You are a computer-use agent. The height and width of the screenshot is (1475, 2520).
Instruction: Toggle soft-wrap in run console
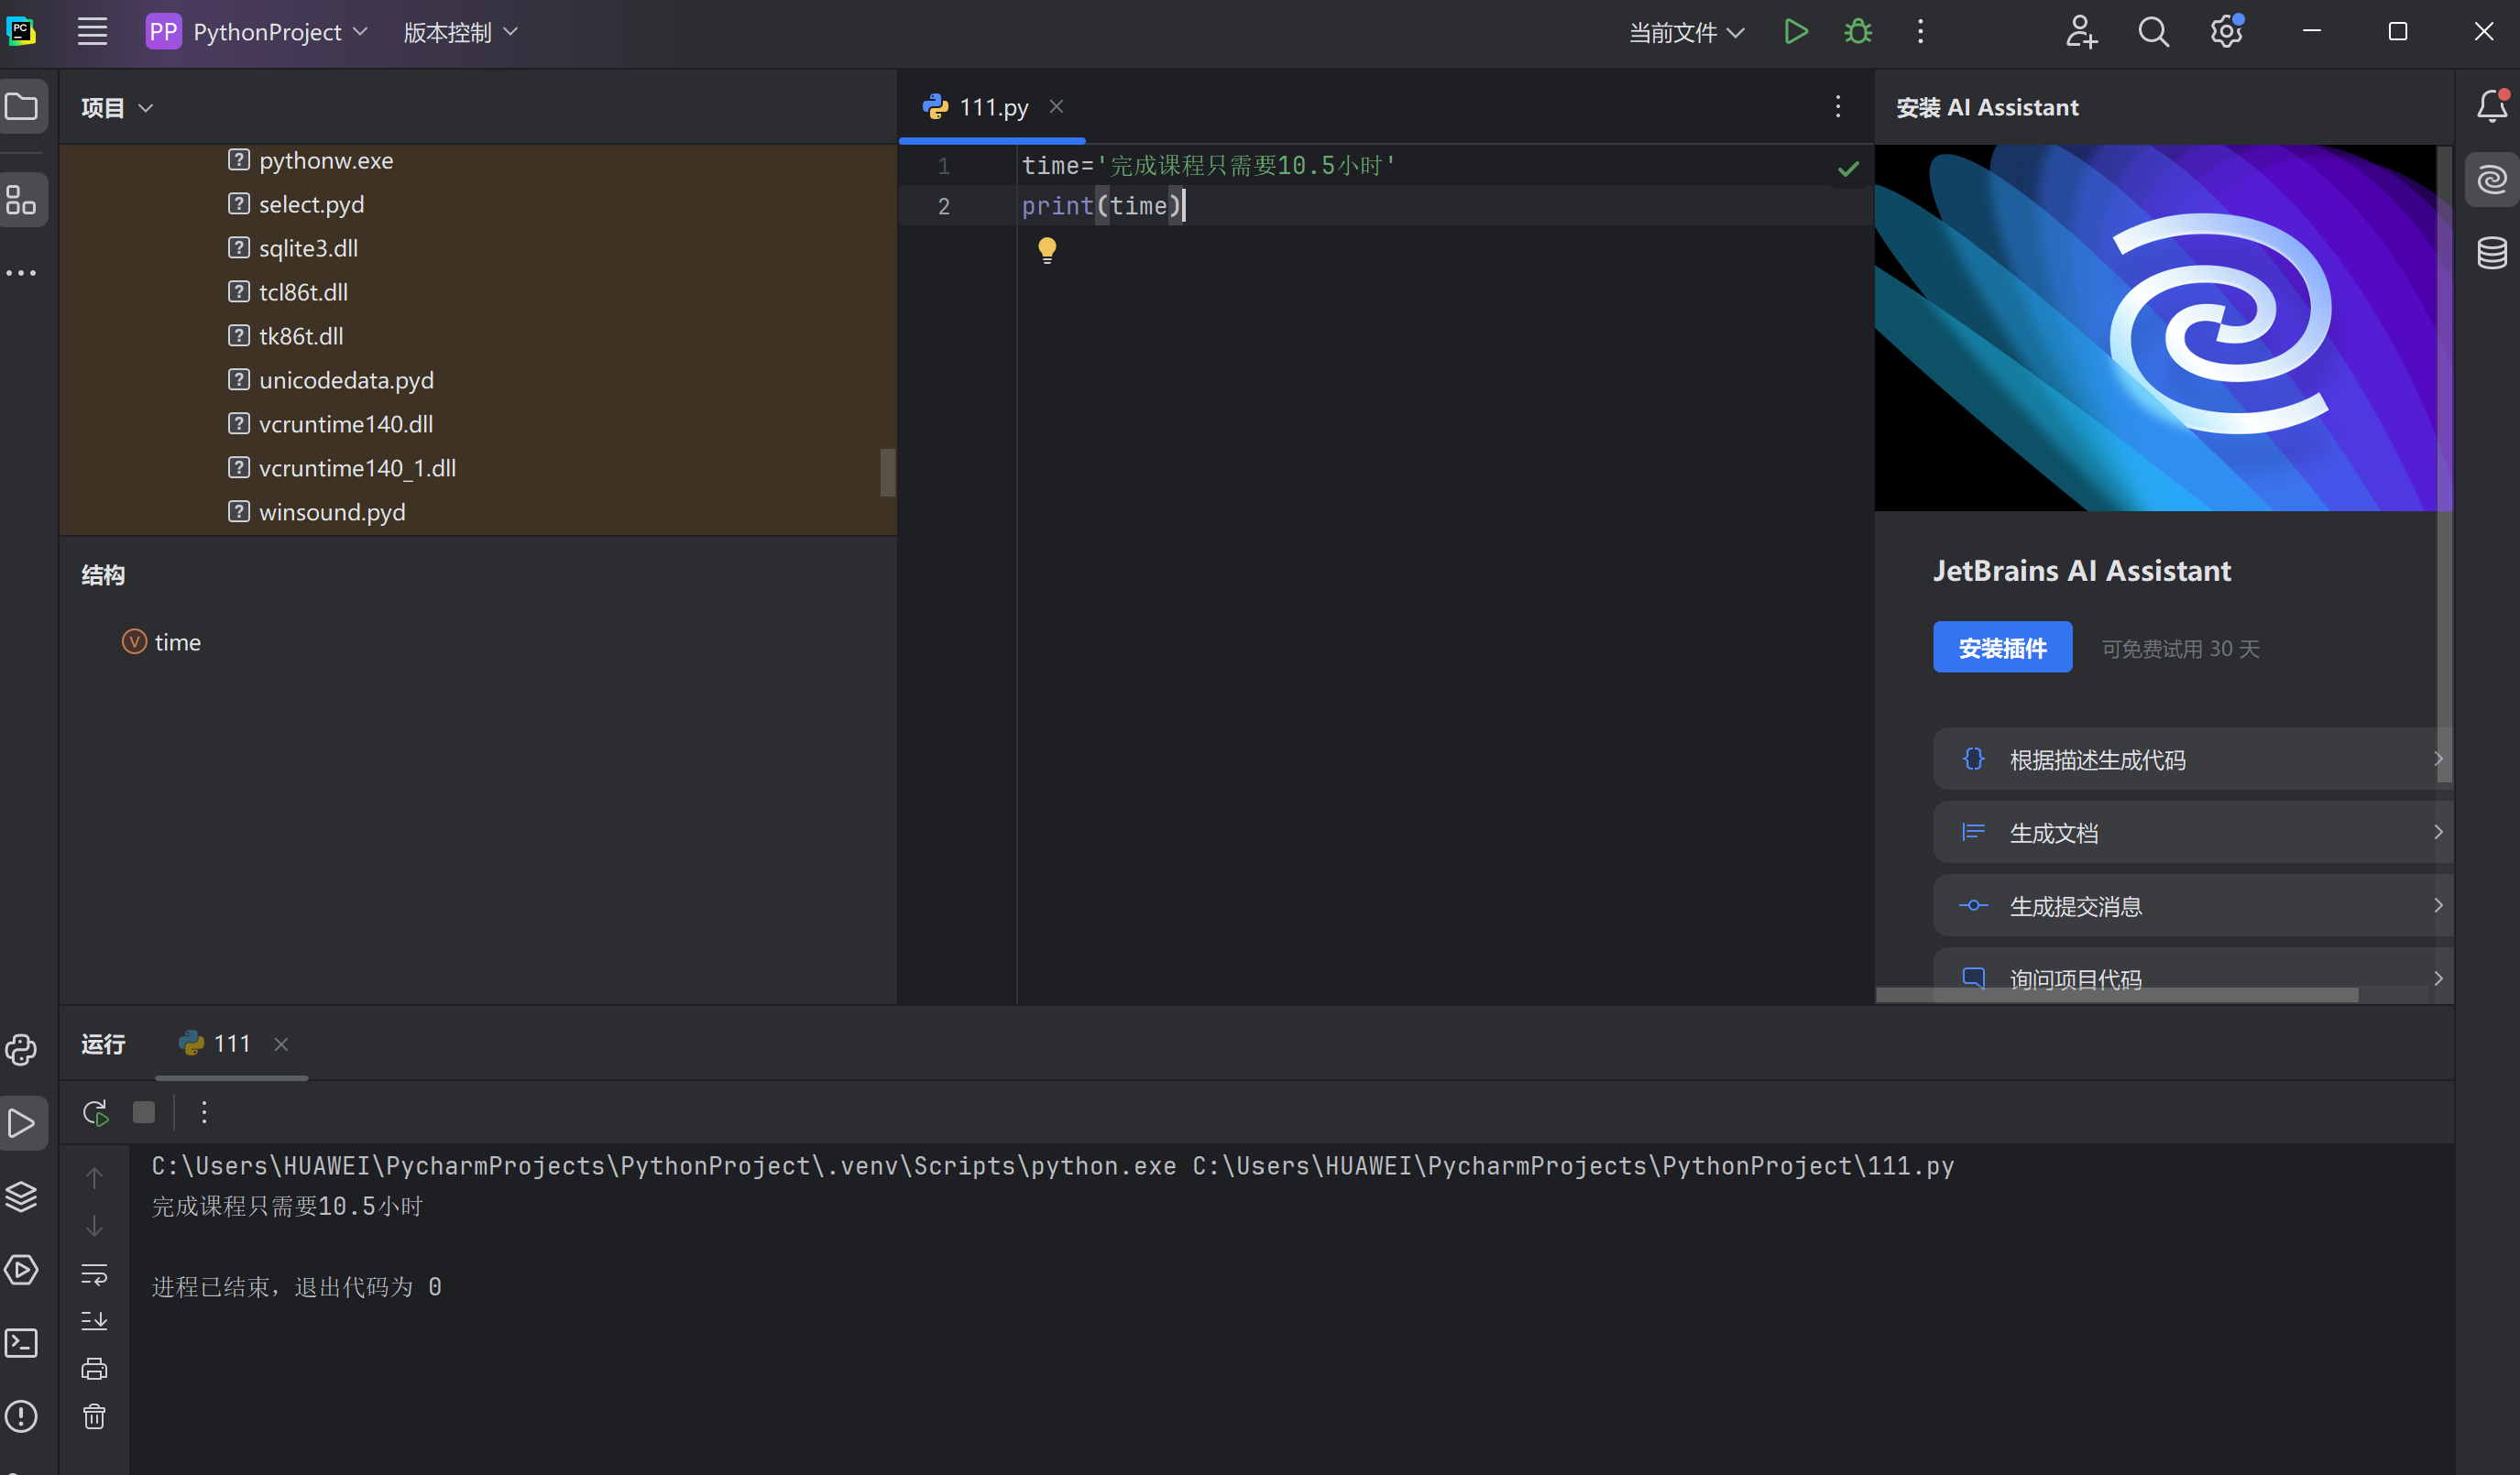coord(94,1274)
